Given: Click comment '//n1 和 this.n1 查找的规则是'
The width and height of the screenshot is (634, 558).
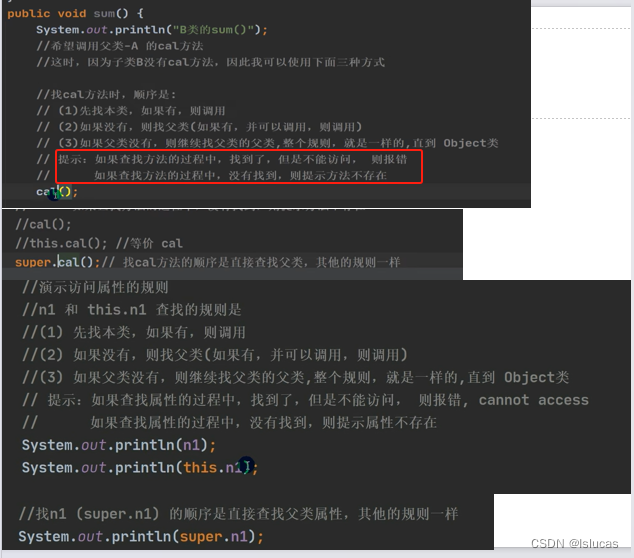Looking at the screenshot, I should [x=132, y=310].
